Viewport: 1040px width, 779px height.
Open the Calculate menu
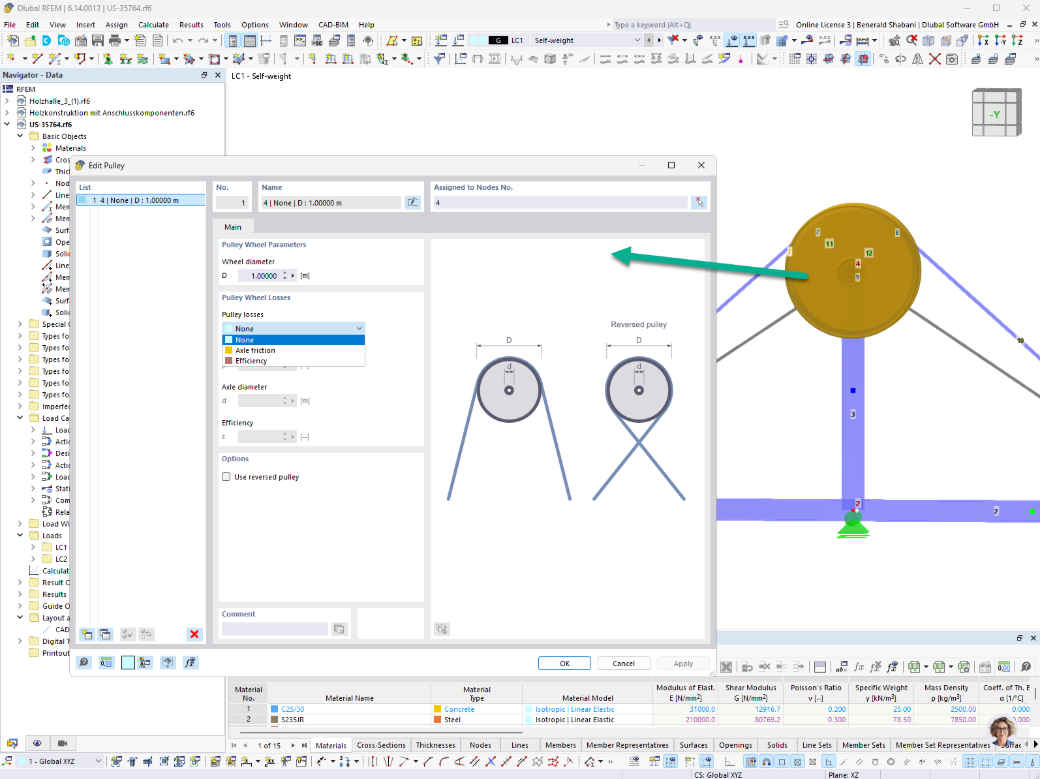(153, 25)
